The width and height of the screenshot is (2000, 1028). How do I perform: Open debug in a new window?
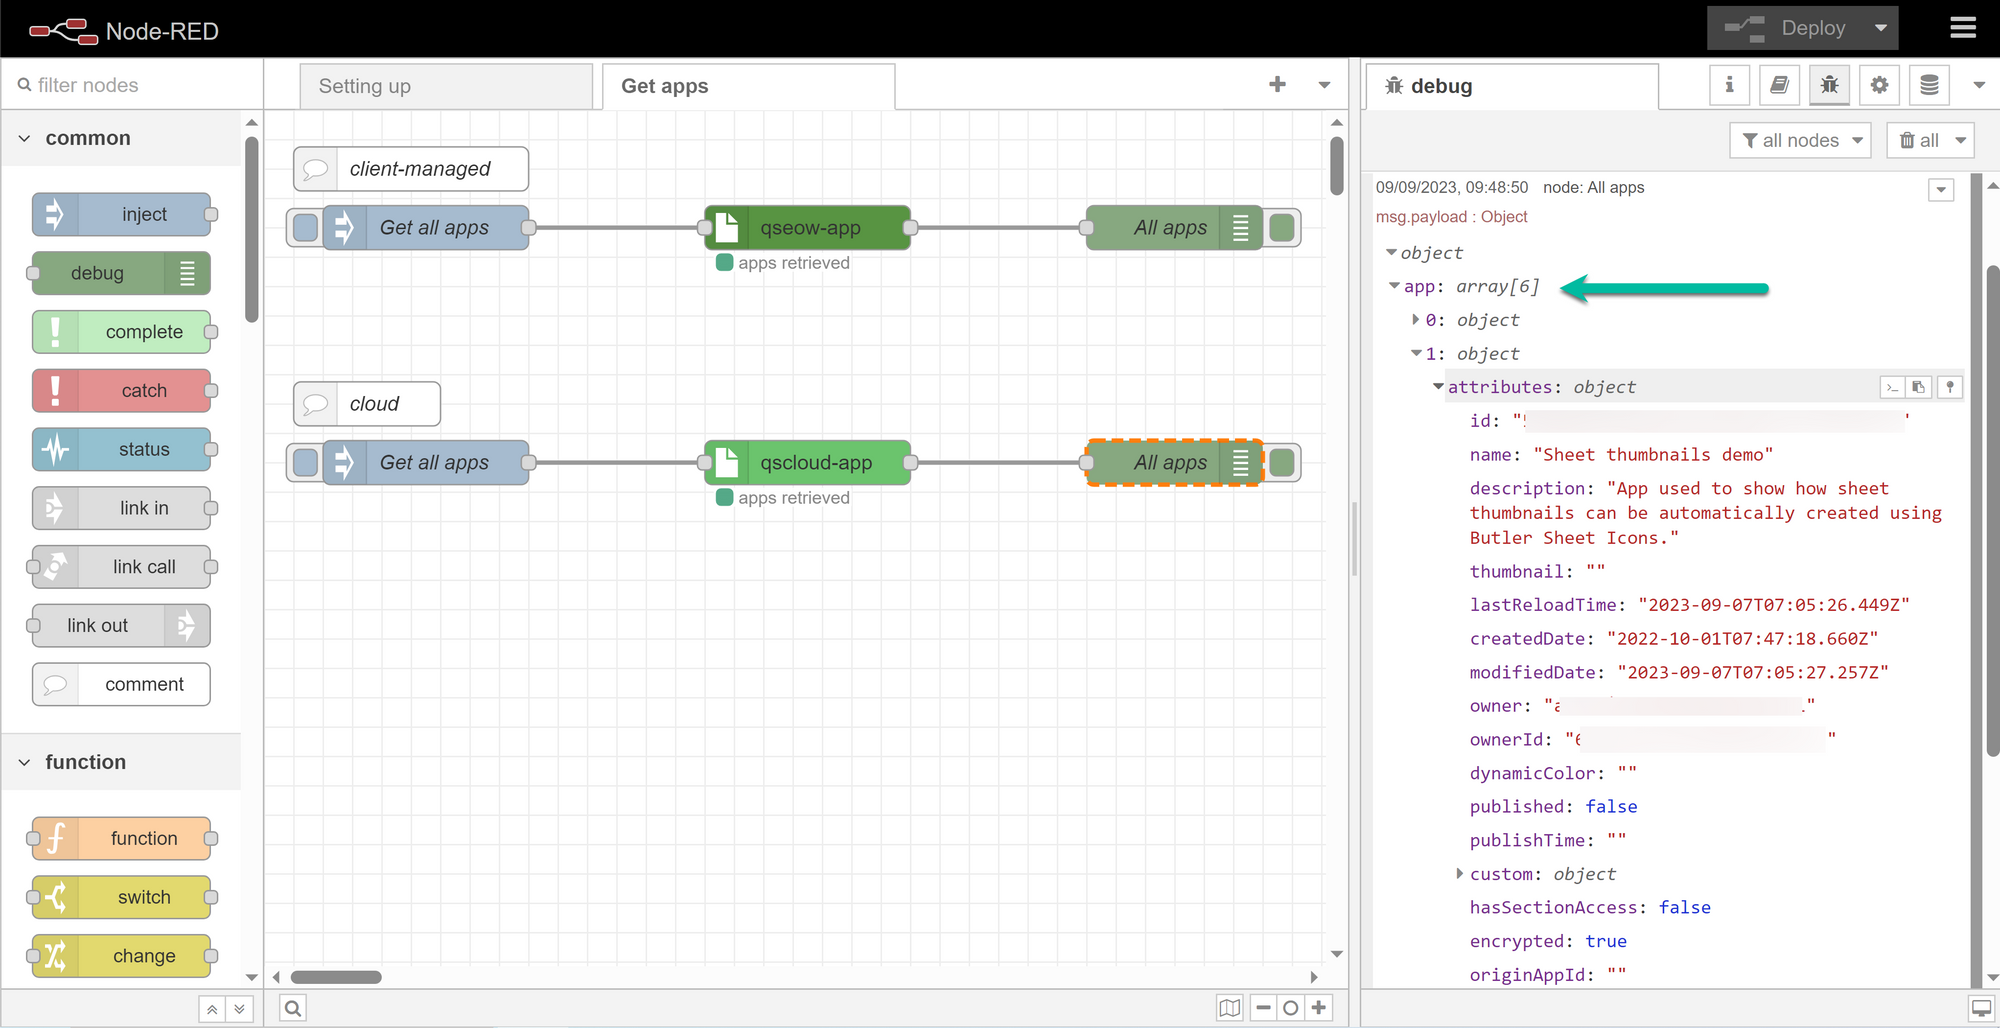click(1980, 1009)
